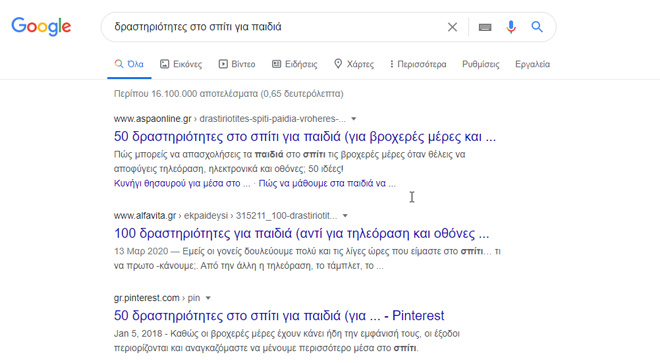Viewport: 660px width, 363px height.
Task: Switch to the Βίντεο tab
Action: (237, 64)
